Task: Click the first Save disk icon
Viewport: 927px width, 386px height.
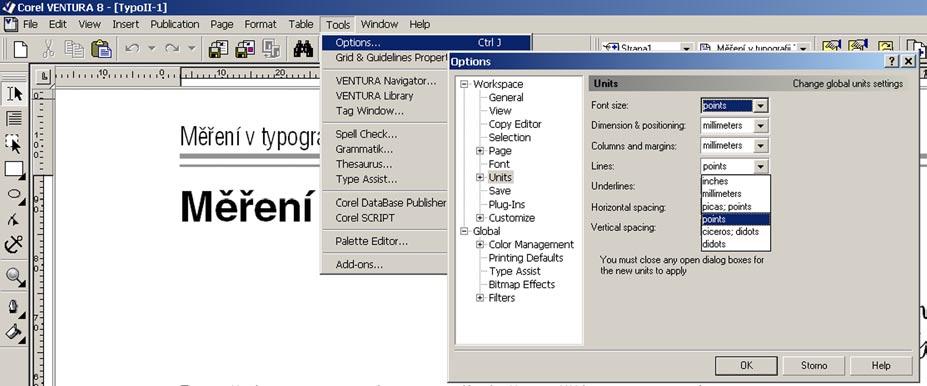Action: (x=218, y=48)
